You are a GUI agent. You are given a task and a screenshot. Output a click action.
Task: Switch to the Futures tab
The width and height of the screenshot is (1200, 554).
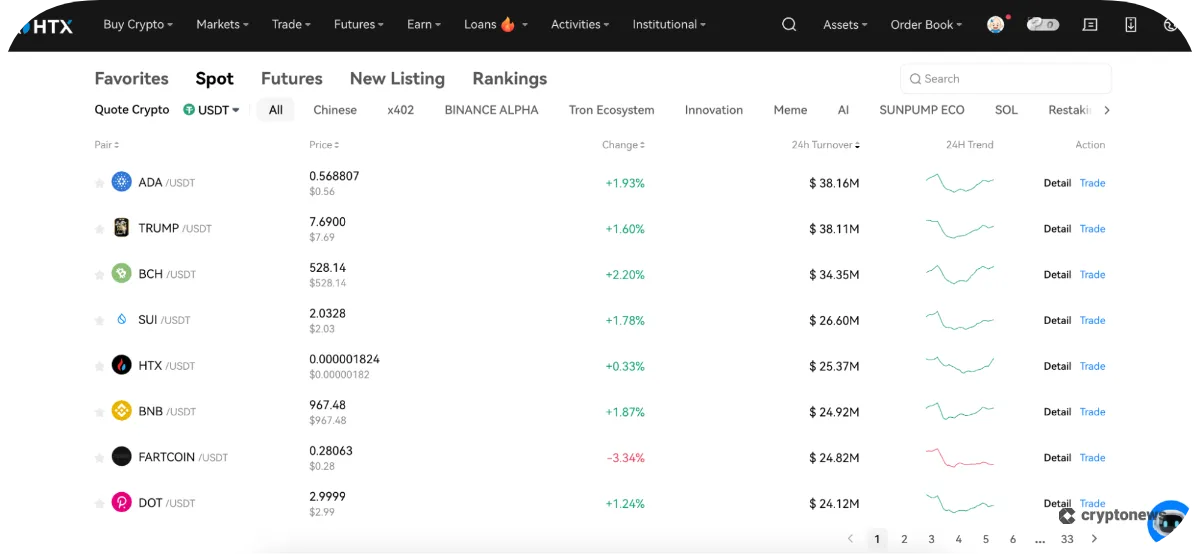pyautogui.click(x=291, y=78)
